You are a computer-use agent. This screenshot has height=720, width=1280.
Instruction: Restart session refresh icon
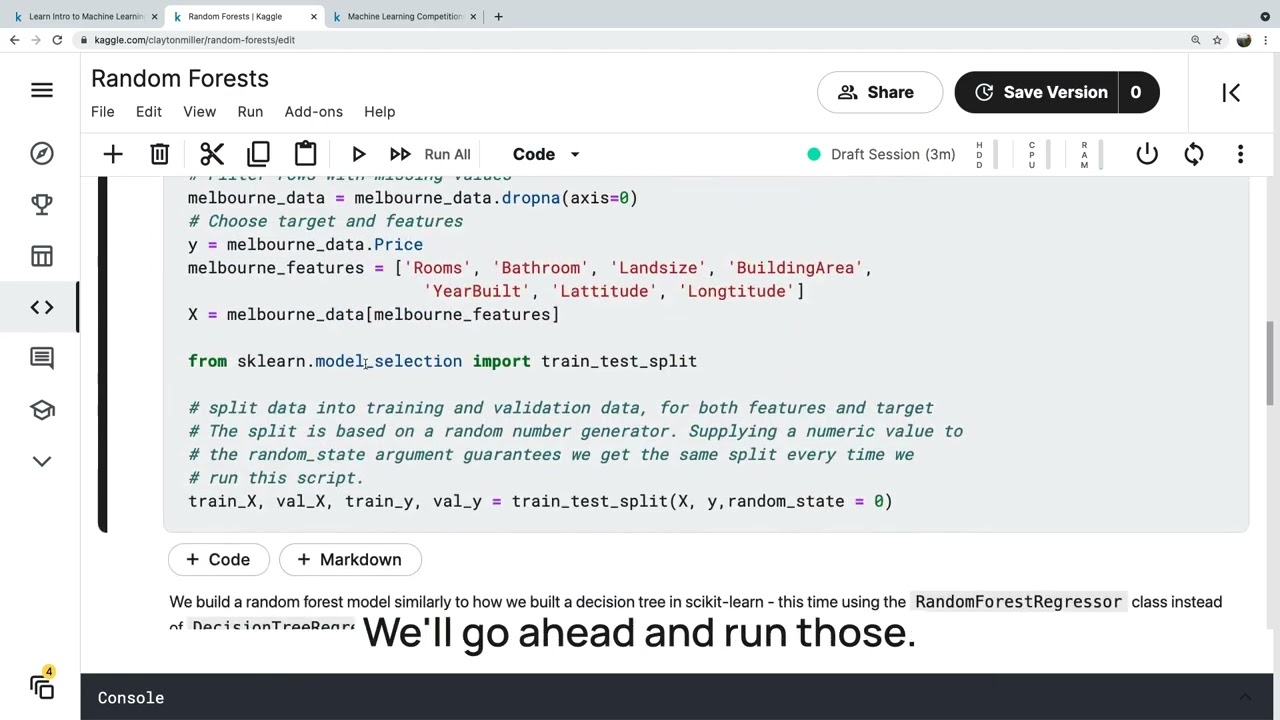click(x=1193, y=154)
